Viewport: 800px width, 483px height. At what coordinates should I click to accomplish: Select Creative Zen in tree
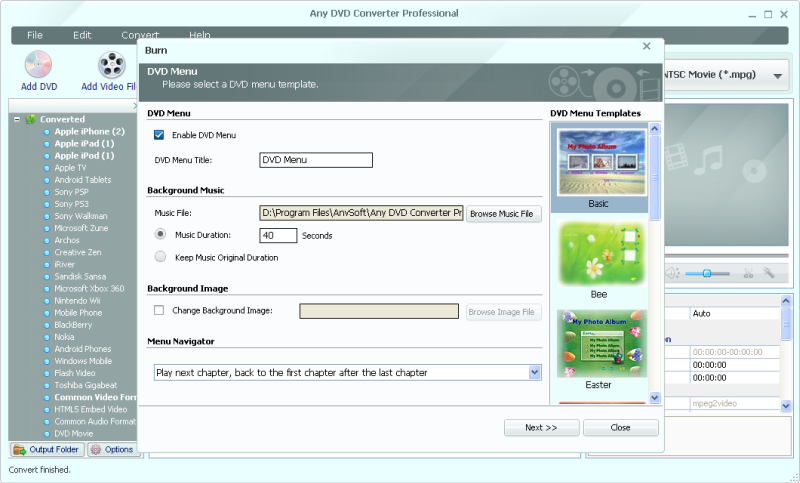(x=78, y=252)
